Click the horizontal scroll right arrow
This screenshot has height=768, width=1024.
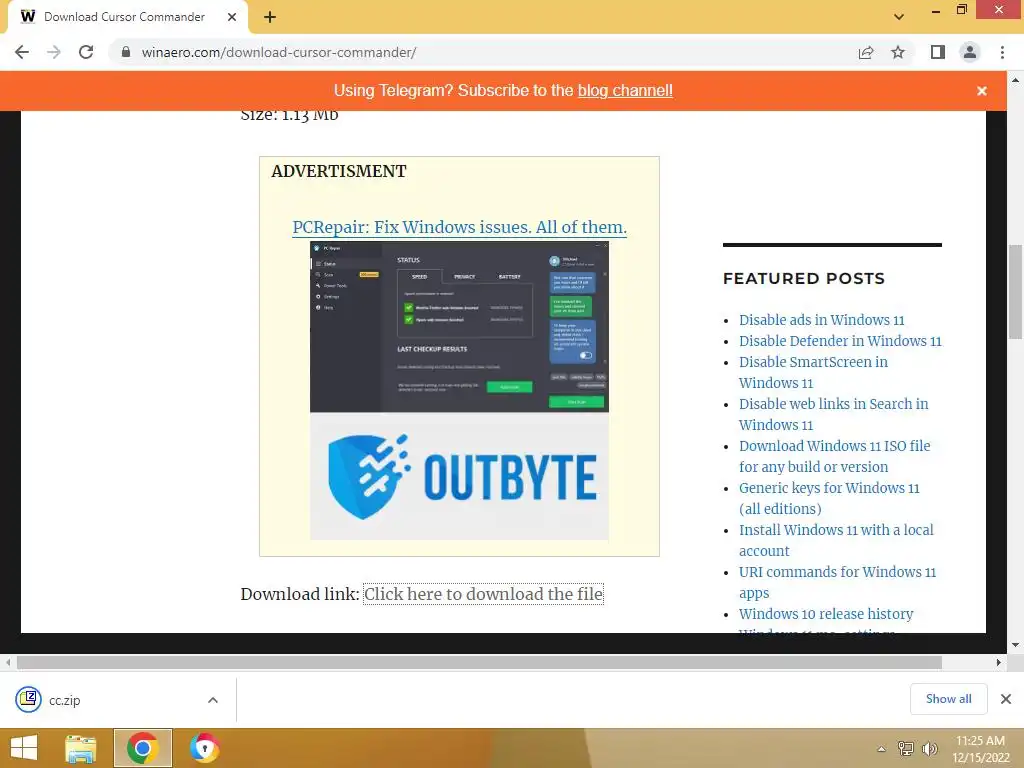[x=999, y=662]
